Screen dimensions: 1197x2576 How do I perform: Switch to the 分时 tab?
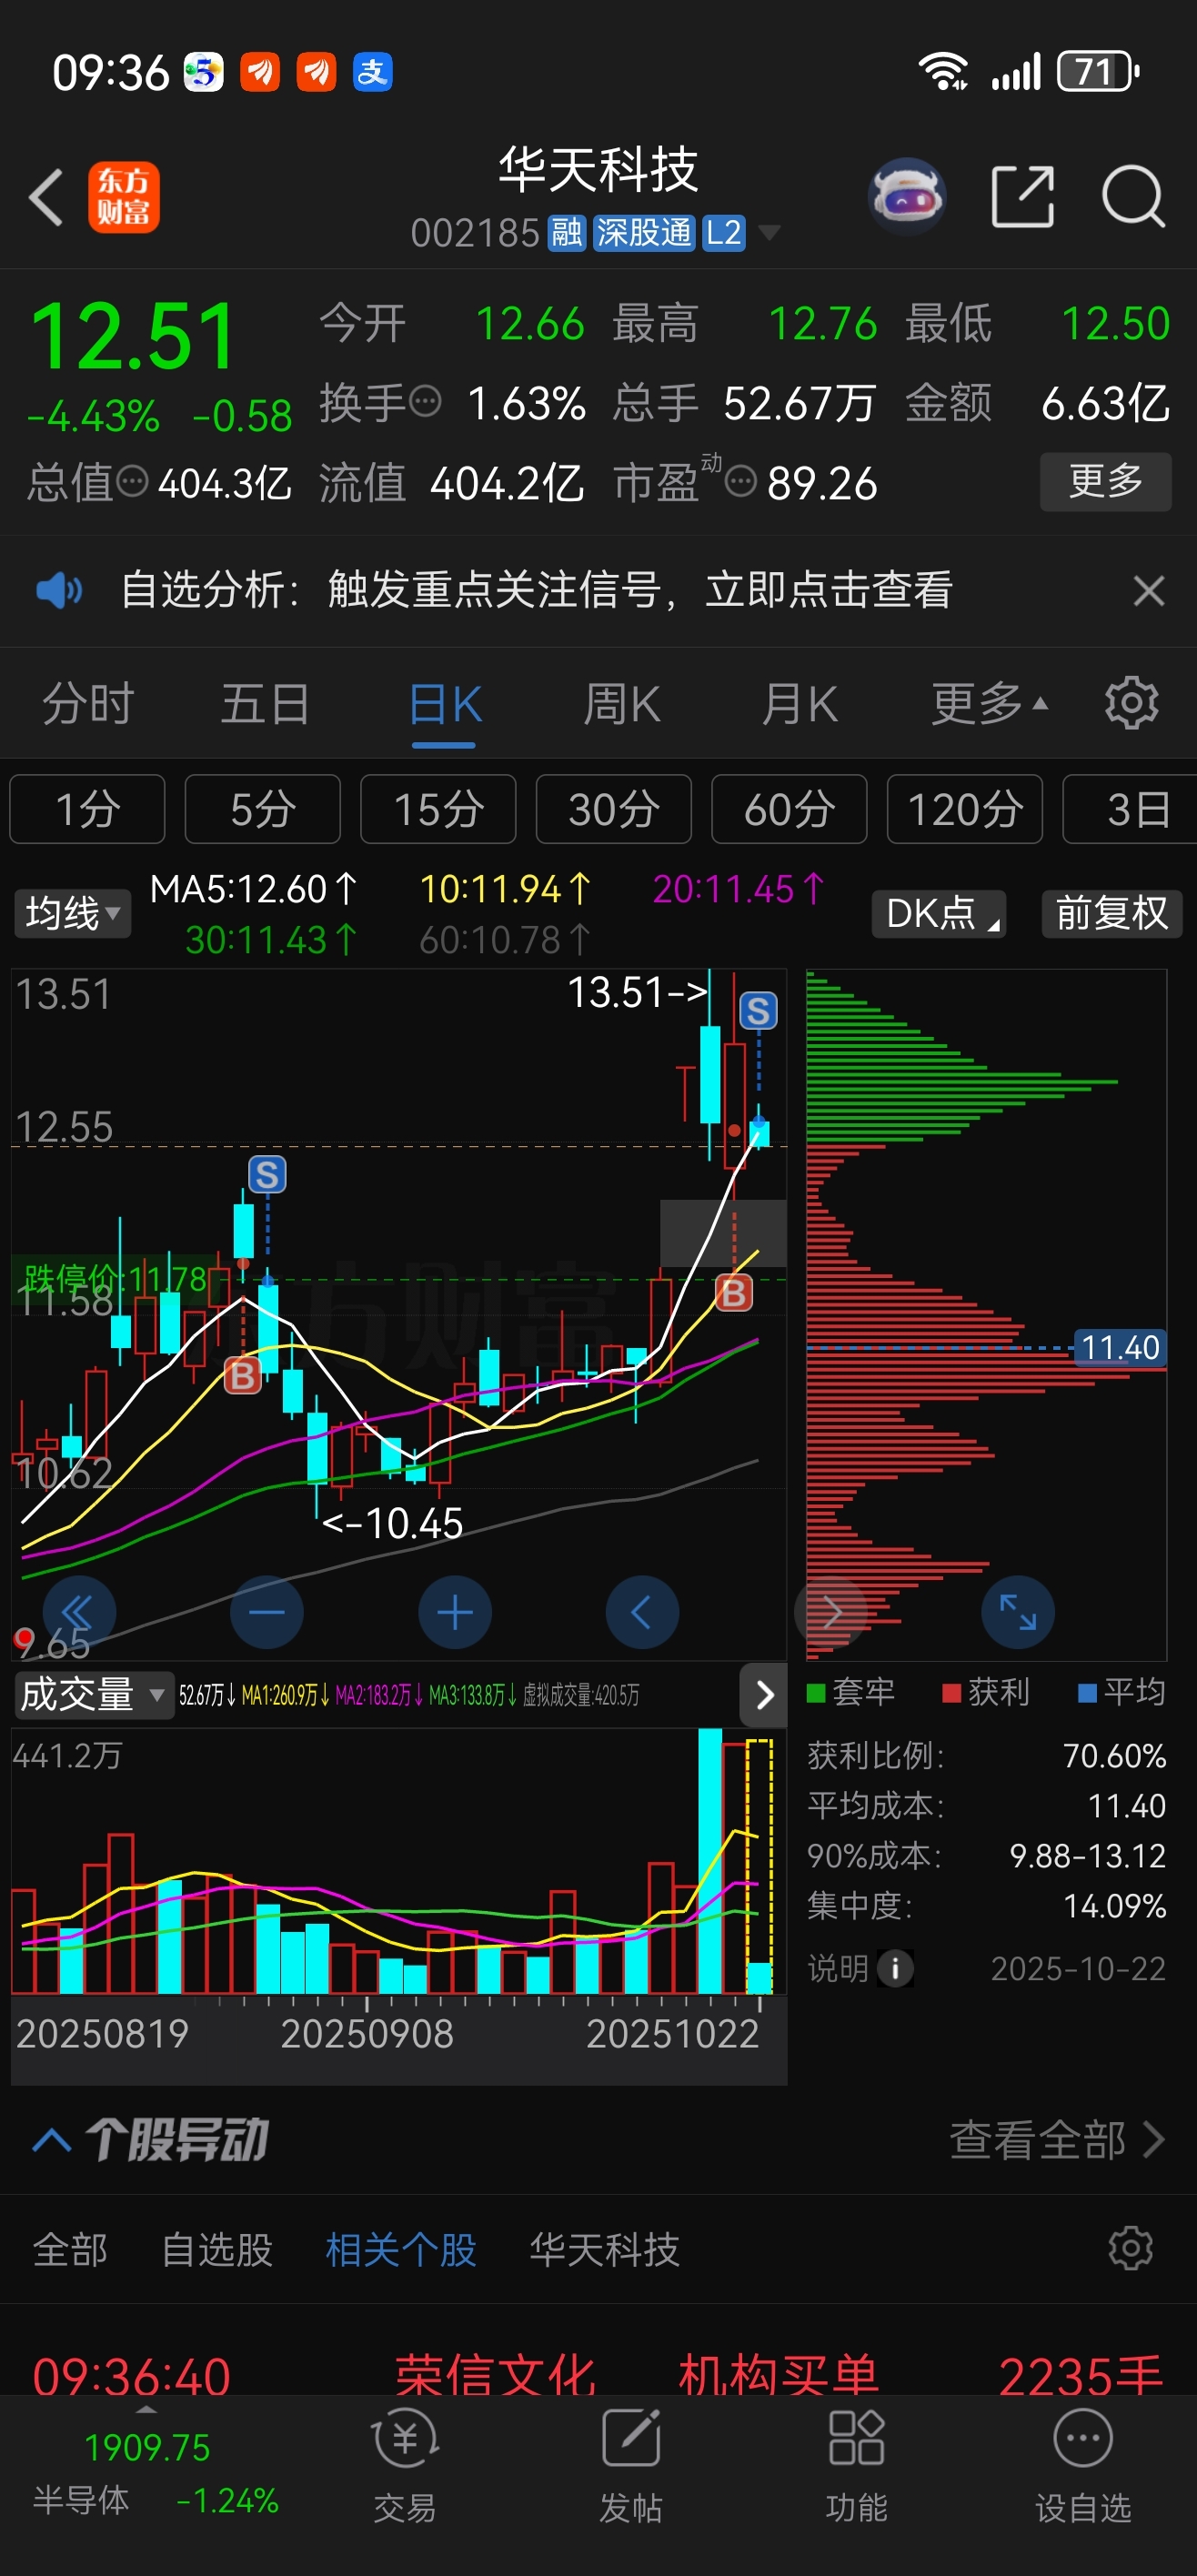[x=88, y=704]
